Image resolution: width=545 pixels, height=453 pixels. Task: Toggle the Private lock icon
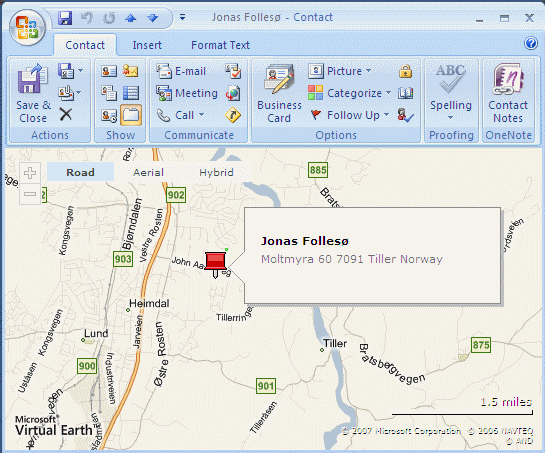[405, 71]
